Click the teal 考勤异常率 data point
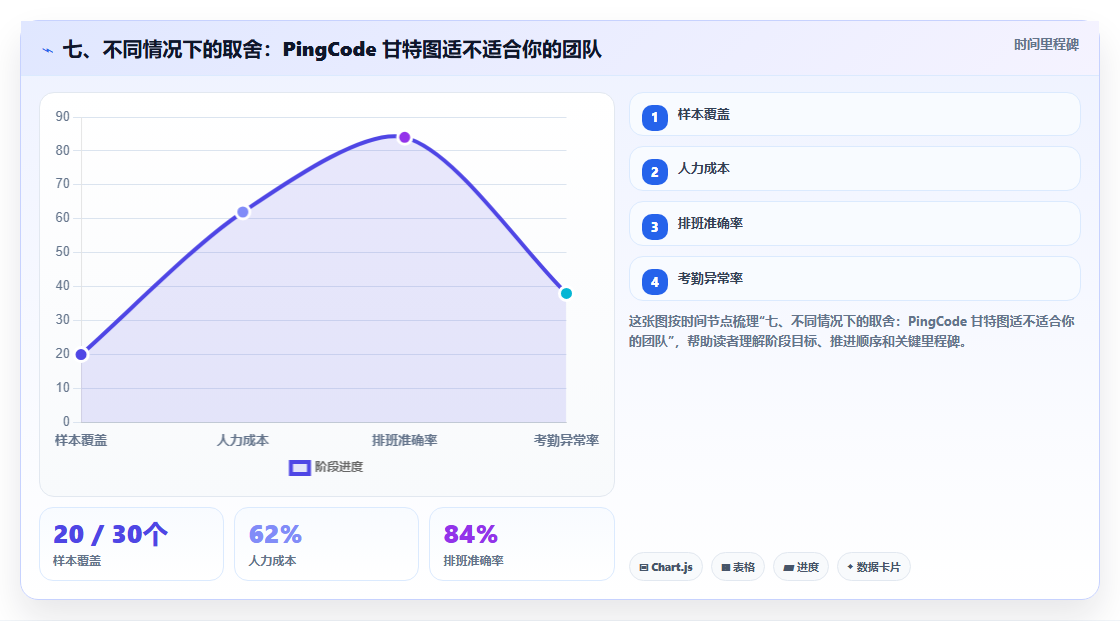 click(566, 294)
